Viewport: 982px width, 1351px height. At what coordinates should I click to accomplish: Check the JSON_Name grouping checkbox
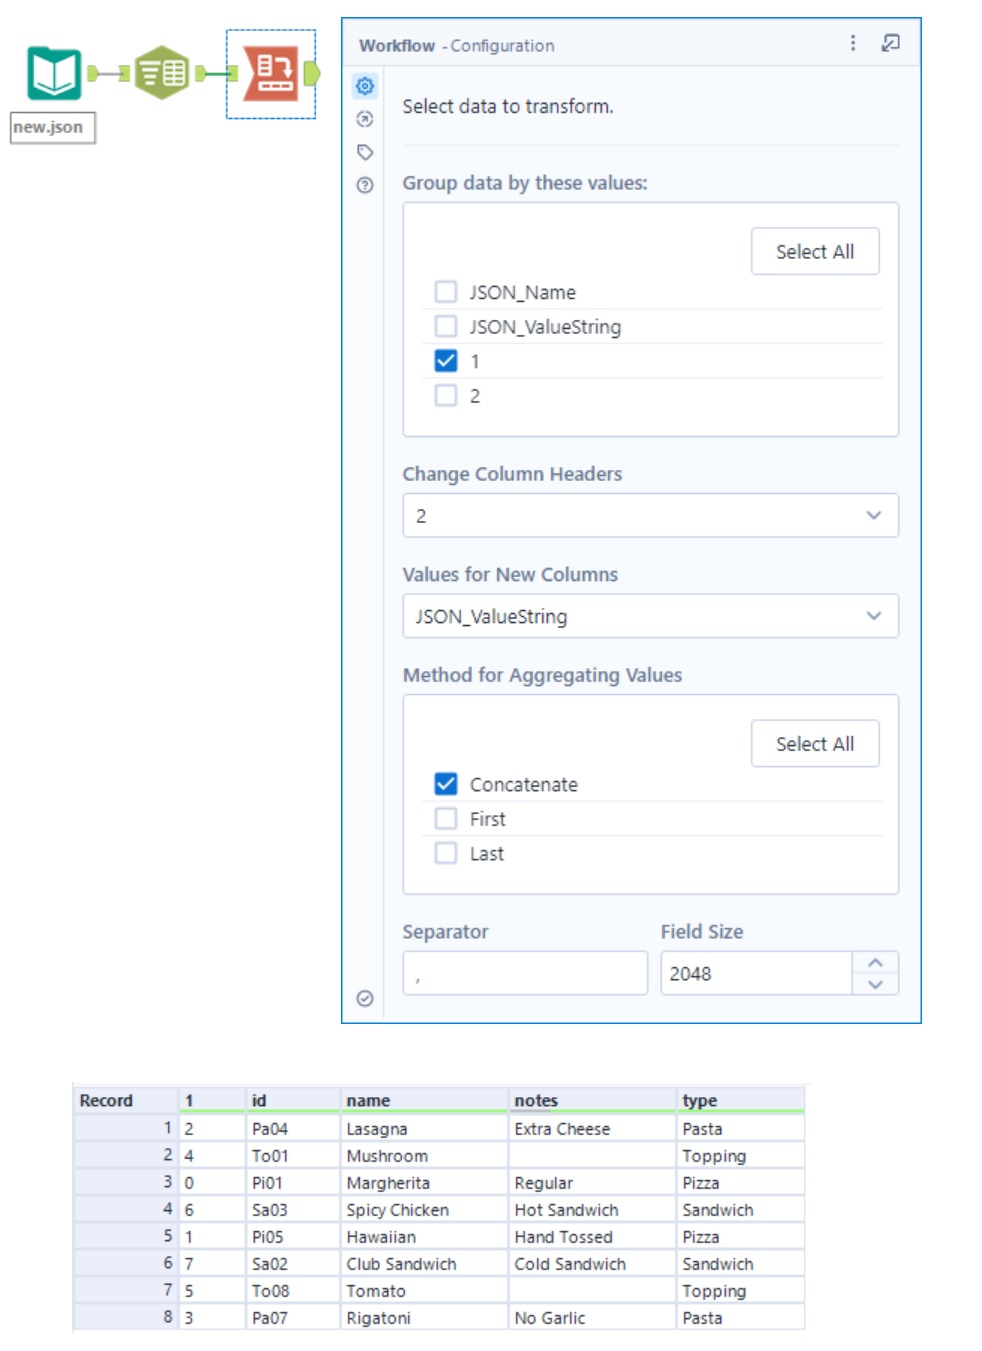tap(444, 292)
